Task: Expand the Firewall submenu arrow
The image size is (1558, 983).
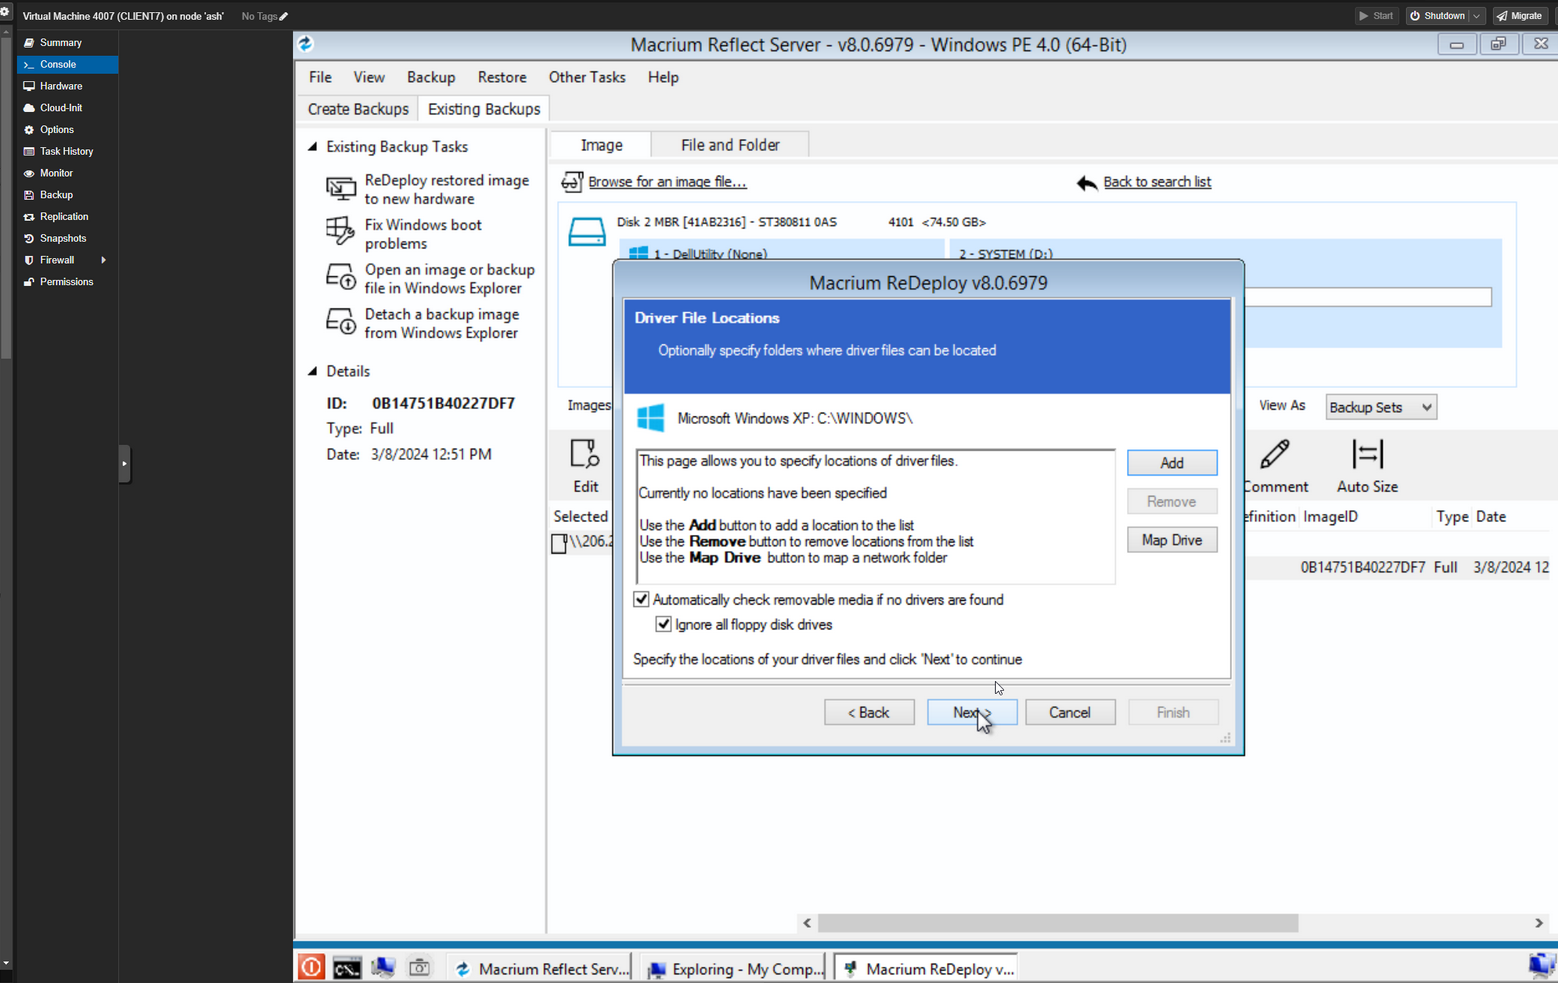Action: [x=103, y=260]
